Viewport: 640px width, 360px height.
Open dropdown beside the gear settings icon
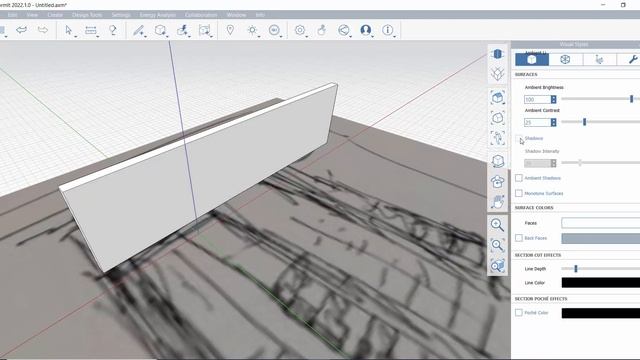[x=307, y=37]
